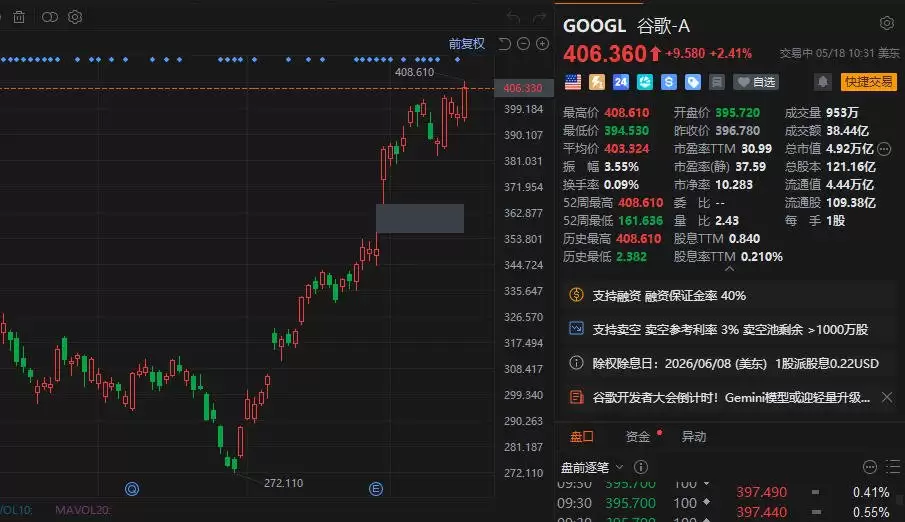Open the 24-hour trading badge
This screenshot has height=522, width=905.
(621, 82)
